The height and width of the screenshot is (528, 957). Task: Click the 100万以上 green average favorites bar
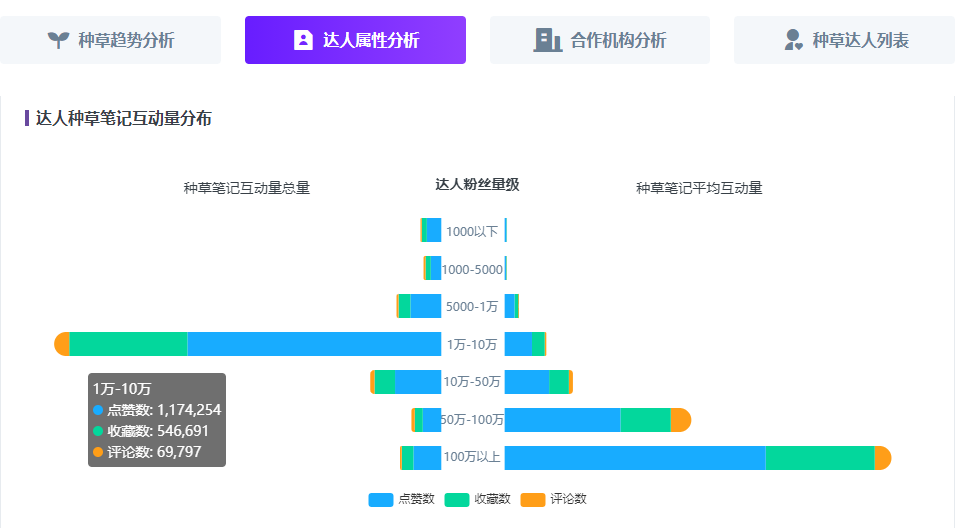[819, 457]
